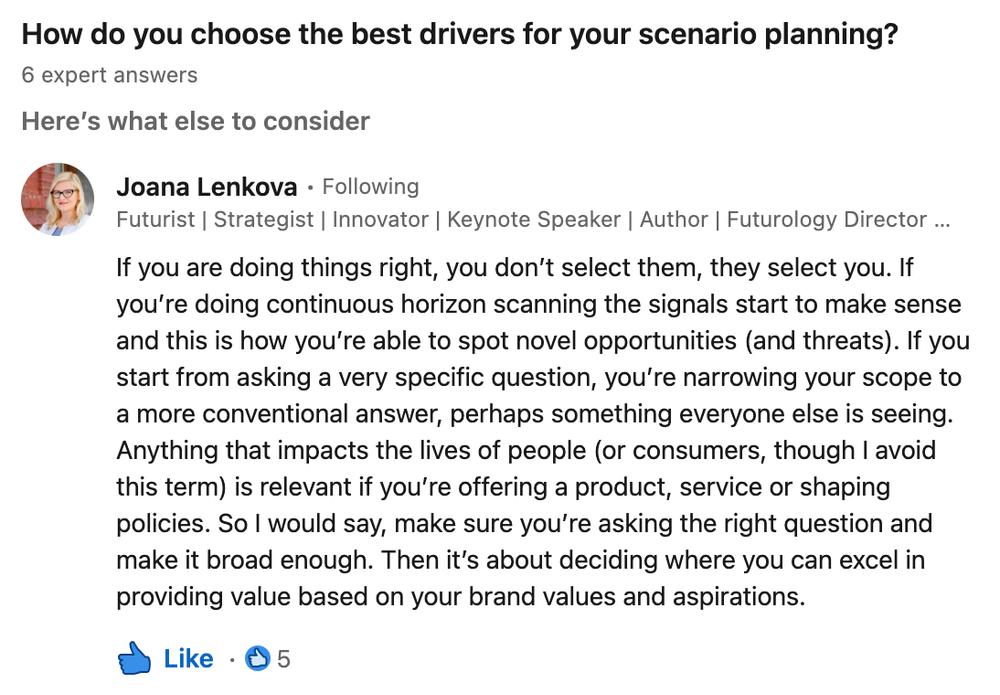Click the line mentioning 'continuous horizon scanning'
1000x695 pixels.
tap(539, 304)
